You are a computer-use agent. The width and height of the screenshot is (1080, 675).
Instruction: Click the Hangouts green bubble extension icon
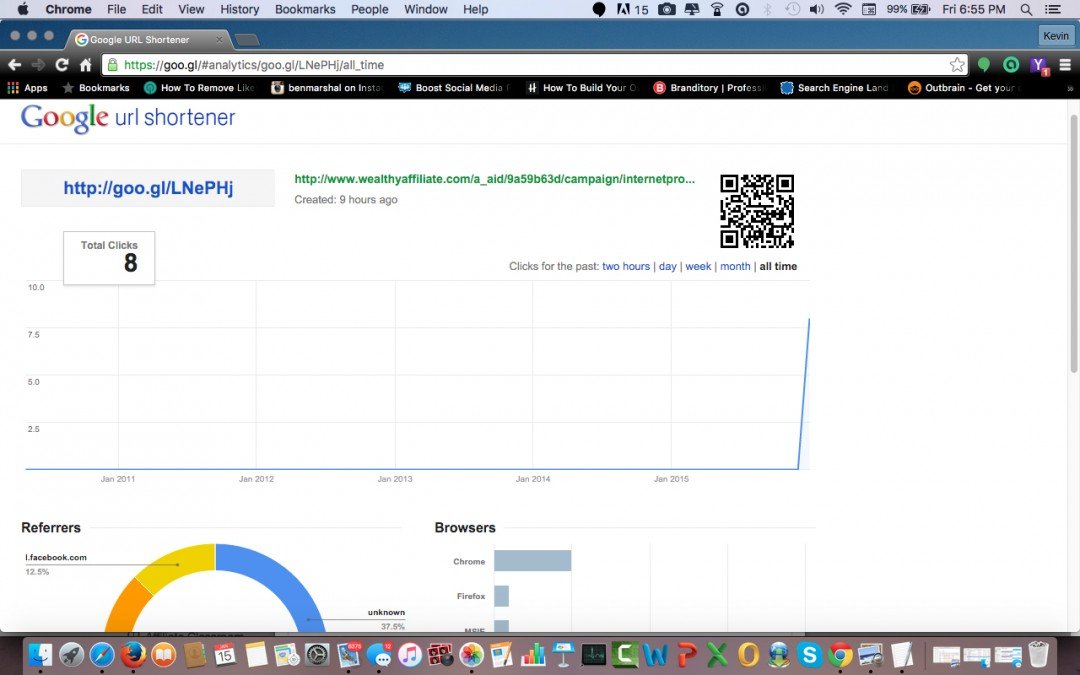pos(984,65)
